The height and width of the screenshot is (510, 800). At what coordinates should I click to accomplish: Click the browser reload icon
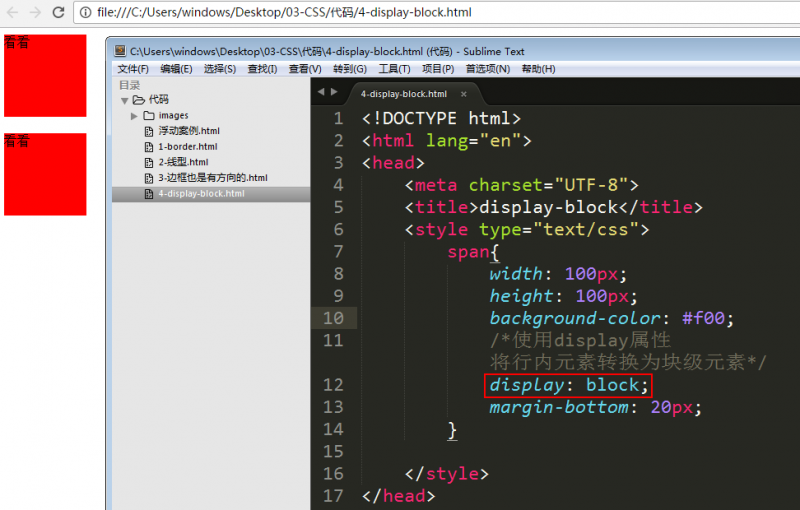[58, 13]
